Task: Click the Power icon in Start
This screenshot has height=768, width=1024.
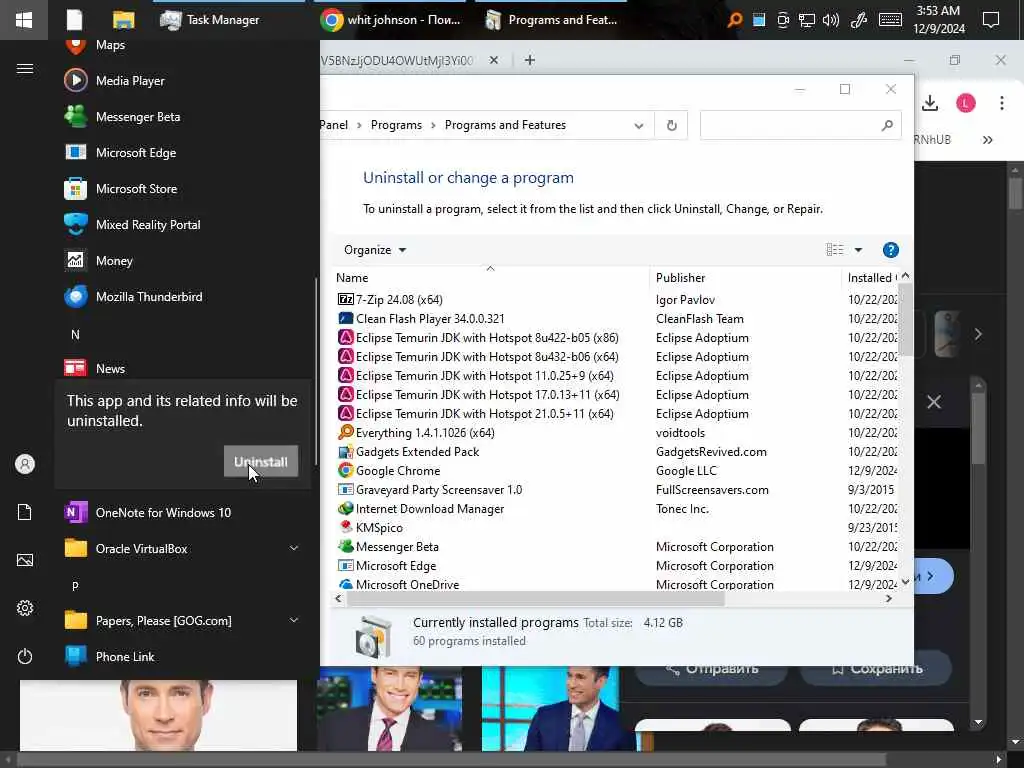Action: [x=25, y=656]
